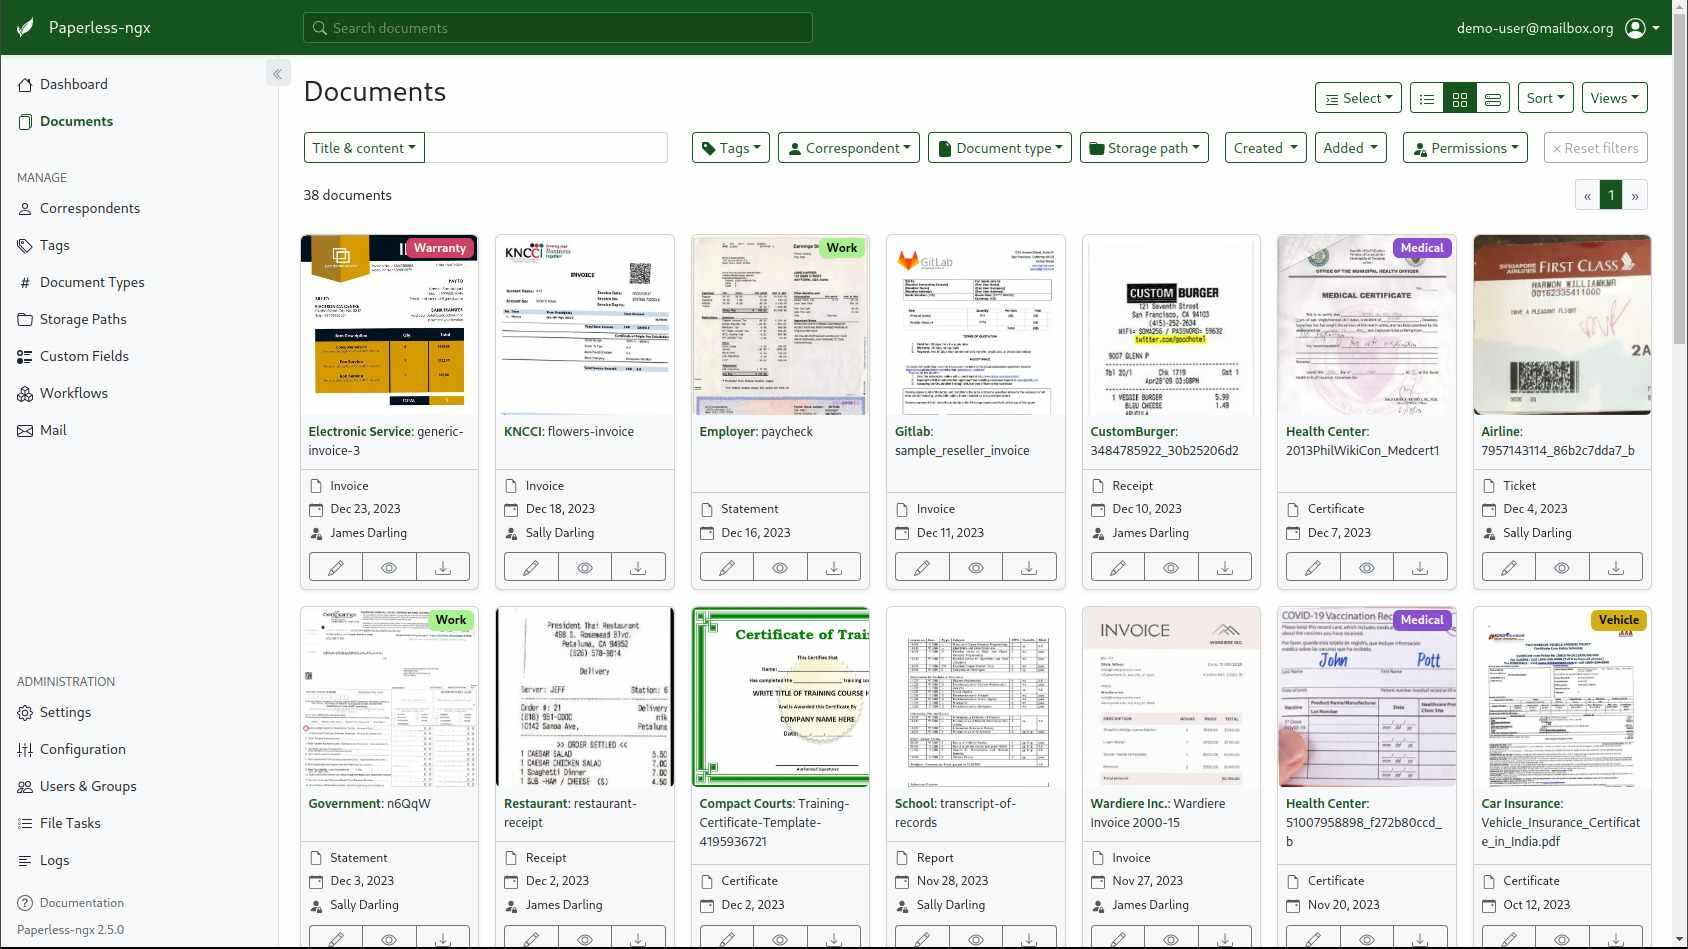Open the preview eye icon on Employer paycheck

click(x=780, y=567)
